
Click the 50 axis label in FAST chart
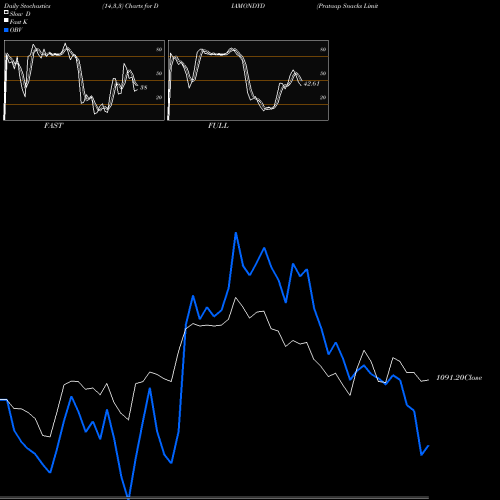pos(159,73)
